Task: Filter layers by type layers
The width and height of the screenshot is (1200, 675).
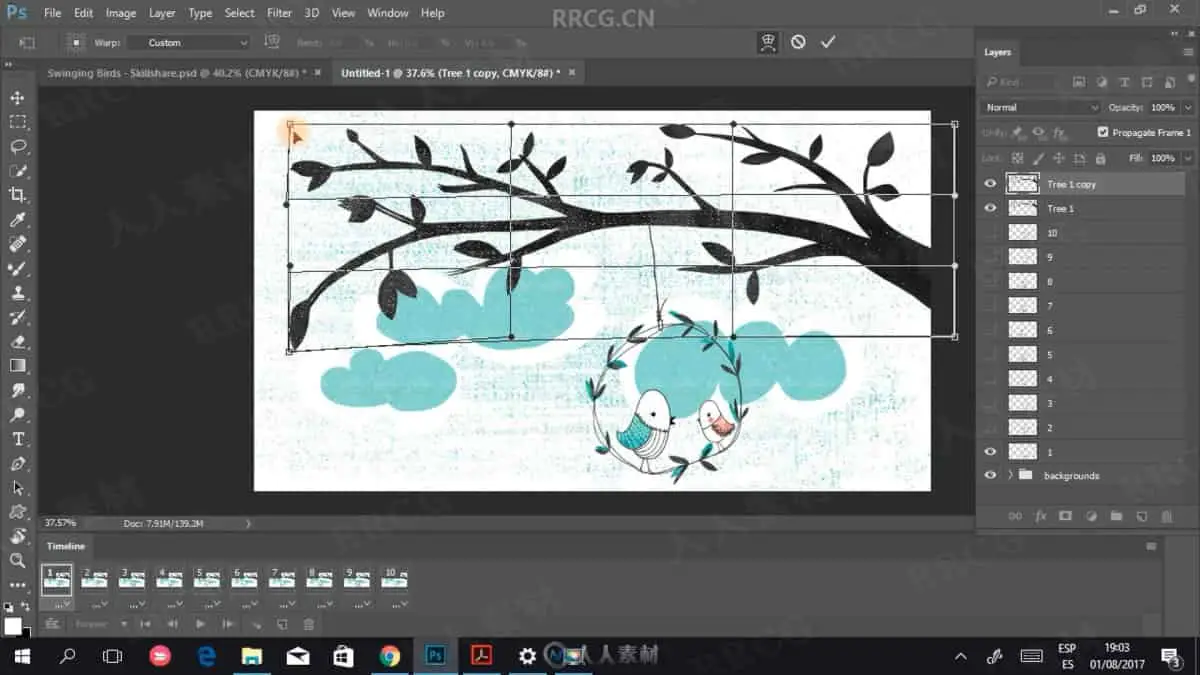Action: [x=1123, y=82]
